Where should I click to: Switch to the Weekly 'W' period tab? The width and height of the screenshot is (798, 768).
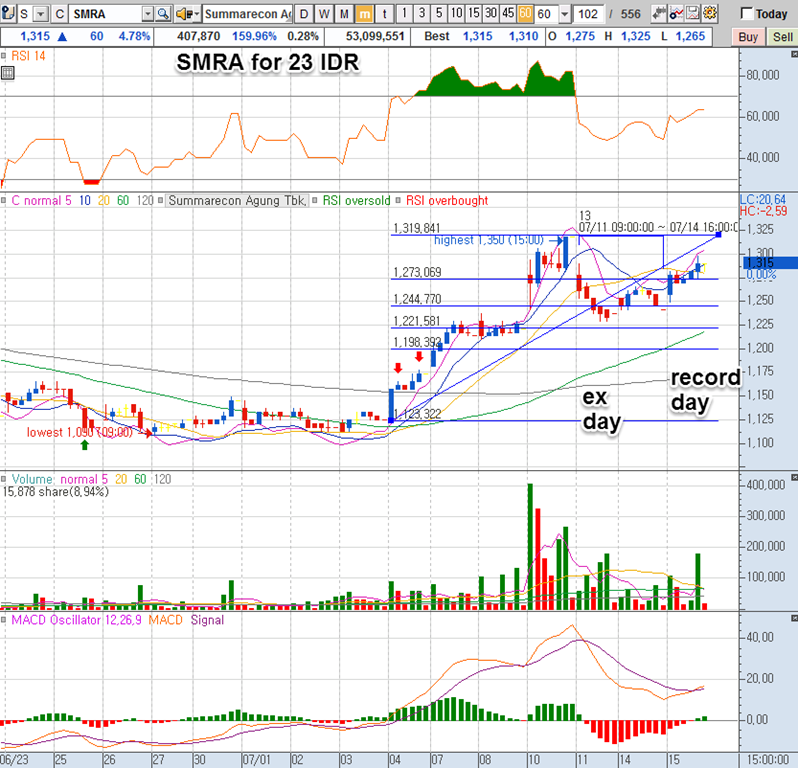coord(323,14)
